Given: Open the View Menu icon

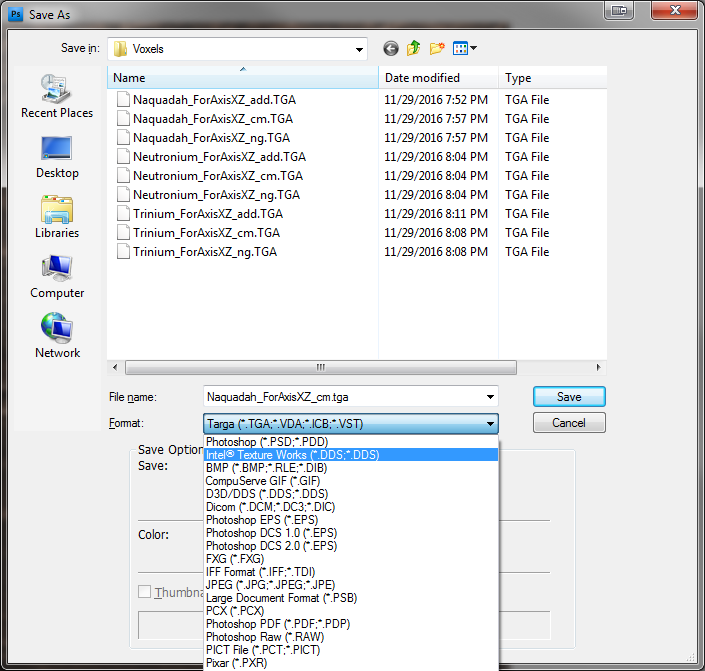Looking at the screenshot, I should point(460,48).
